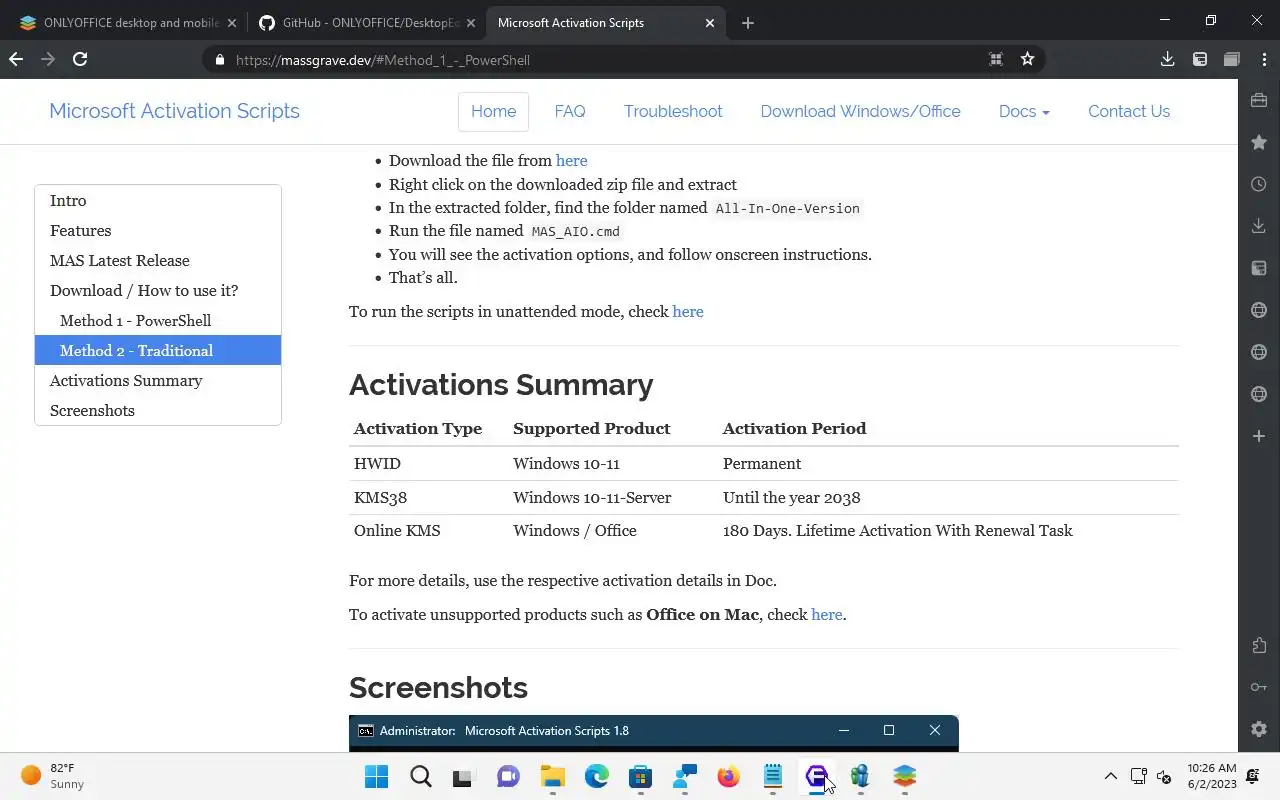This screenshot has width=1280, height=800.
Task: Click the 'Until the year 2038' cell
Action: coord(949,497)
